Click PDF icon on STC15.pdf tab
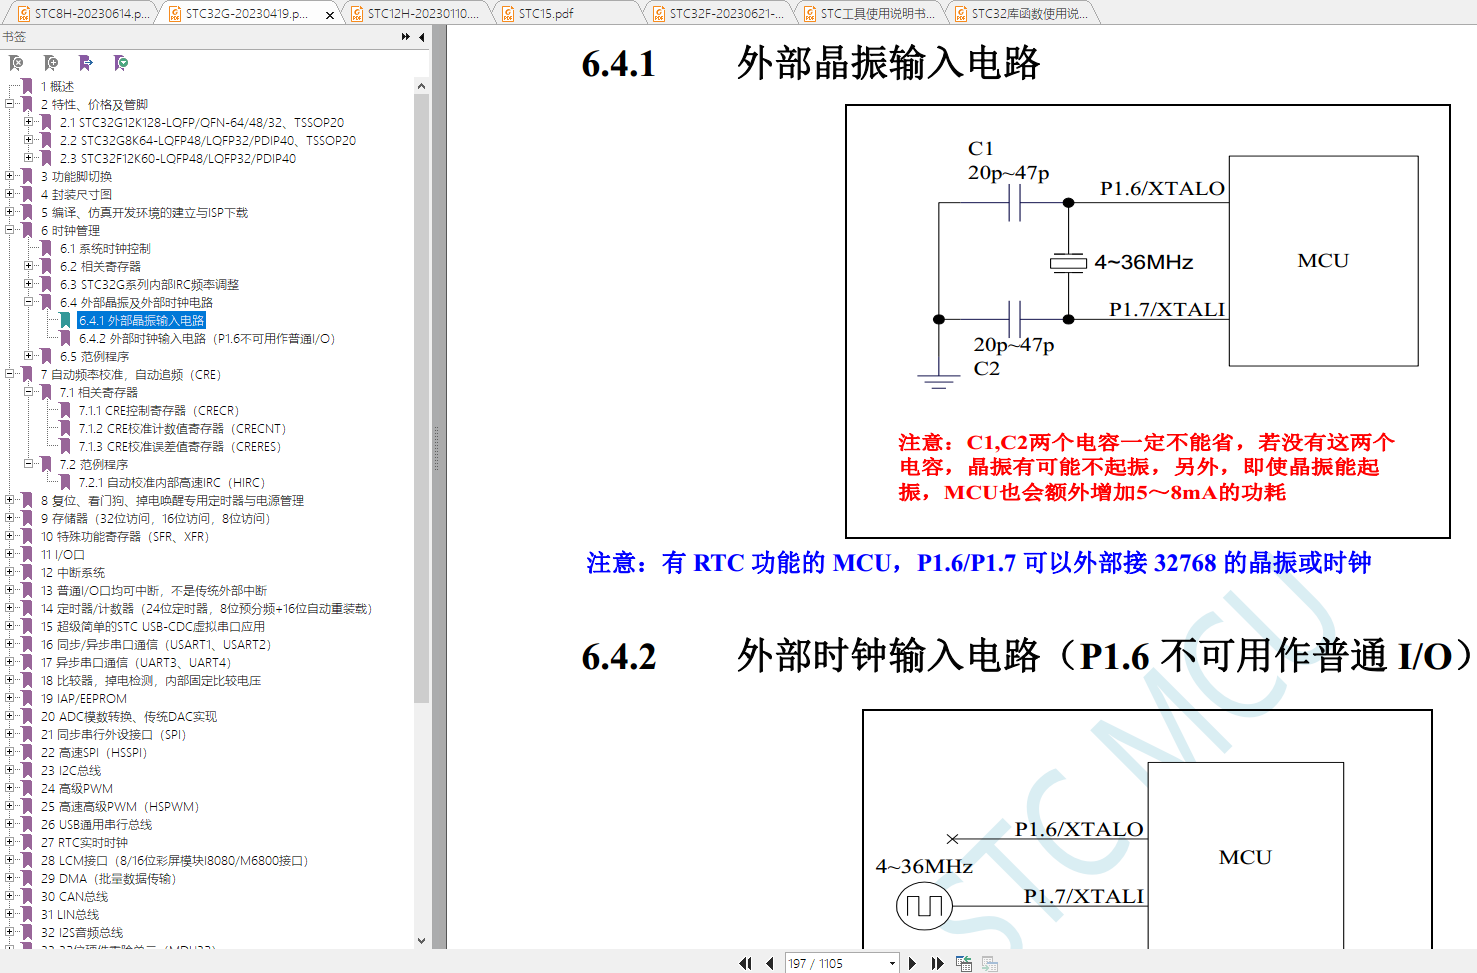 point(508,14)
